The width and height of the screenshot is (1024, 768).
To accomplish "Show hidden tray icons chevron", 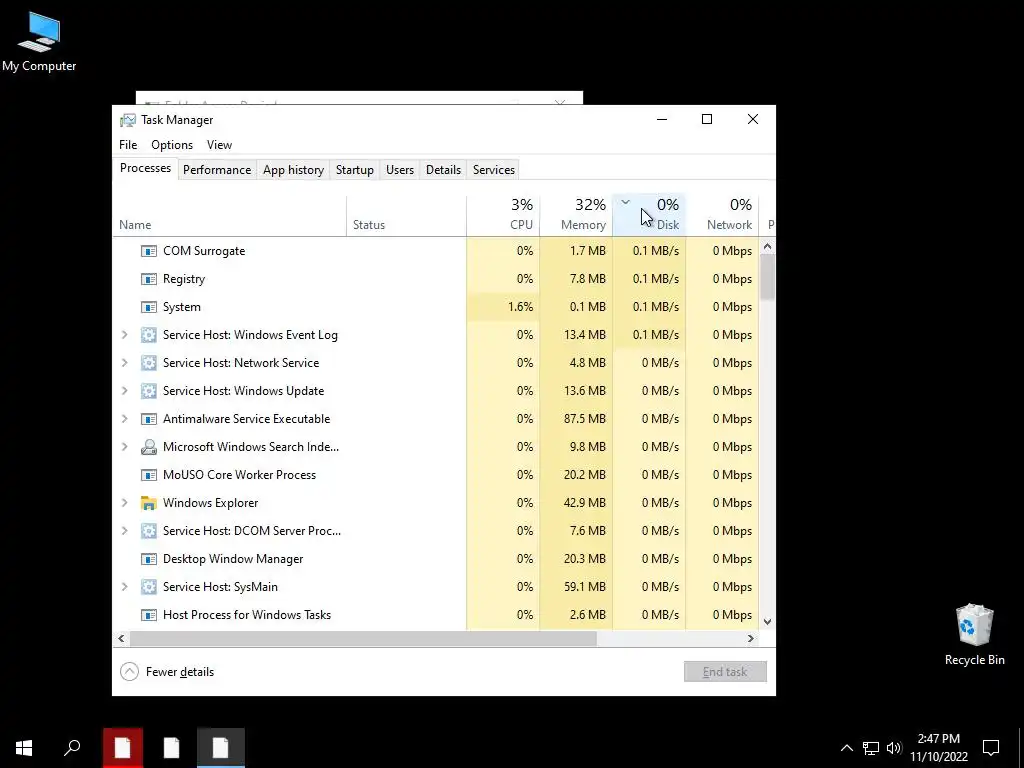I will coord(846,748).
